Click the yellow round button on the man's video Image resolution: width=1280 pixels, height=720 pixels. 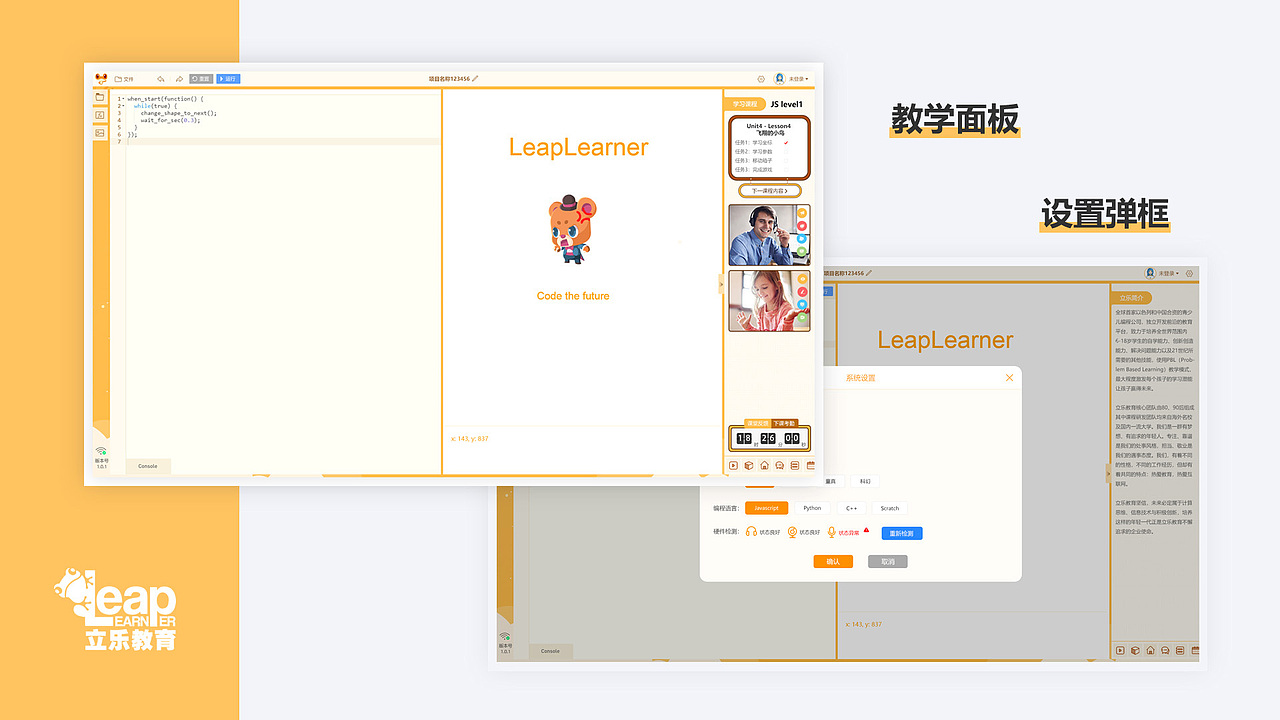pyautogui.click(x=802, y=212)
